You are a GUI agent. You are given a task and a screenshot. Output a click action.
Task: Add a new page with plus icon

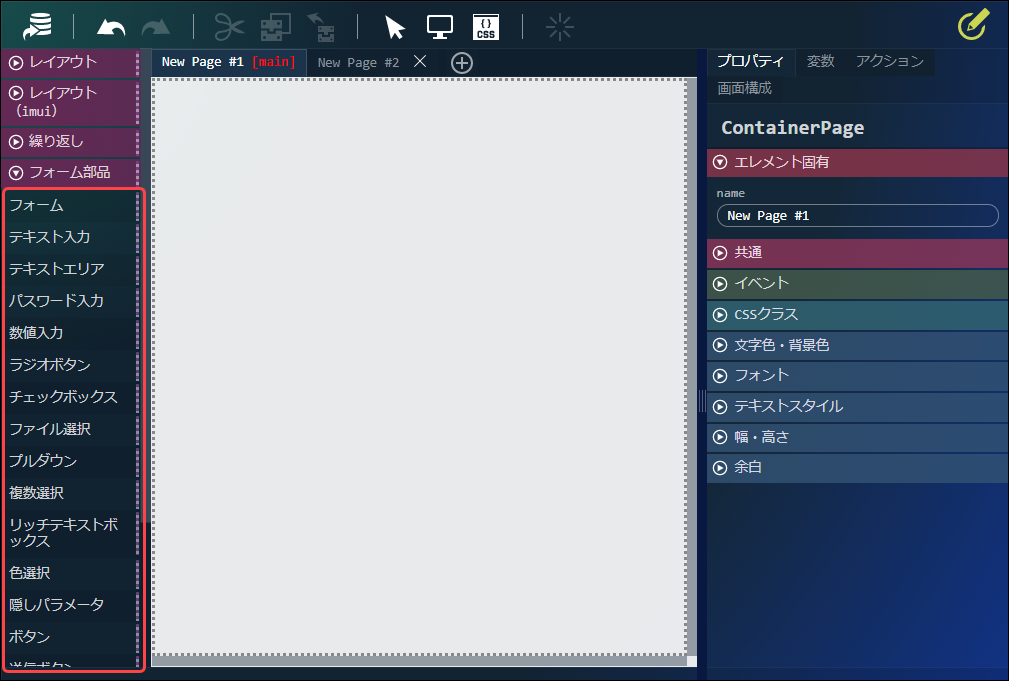click(462, 63)
